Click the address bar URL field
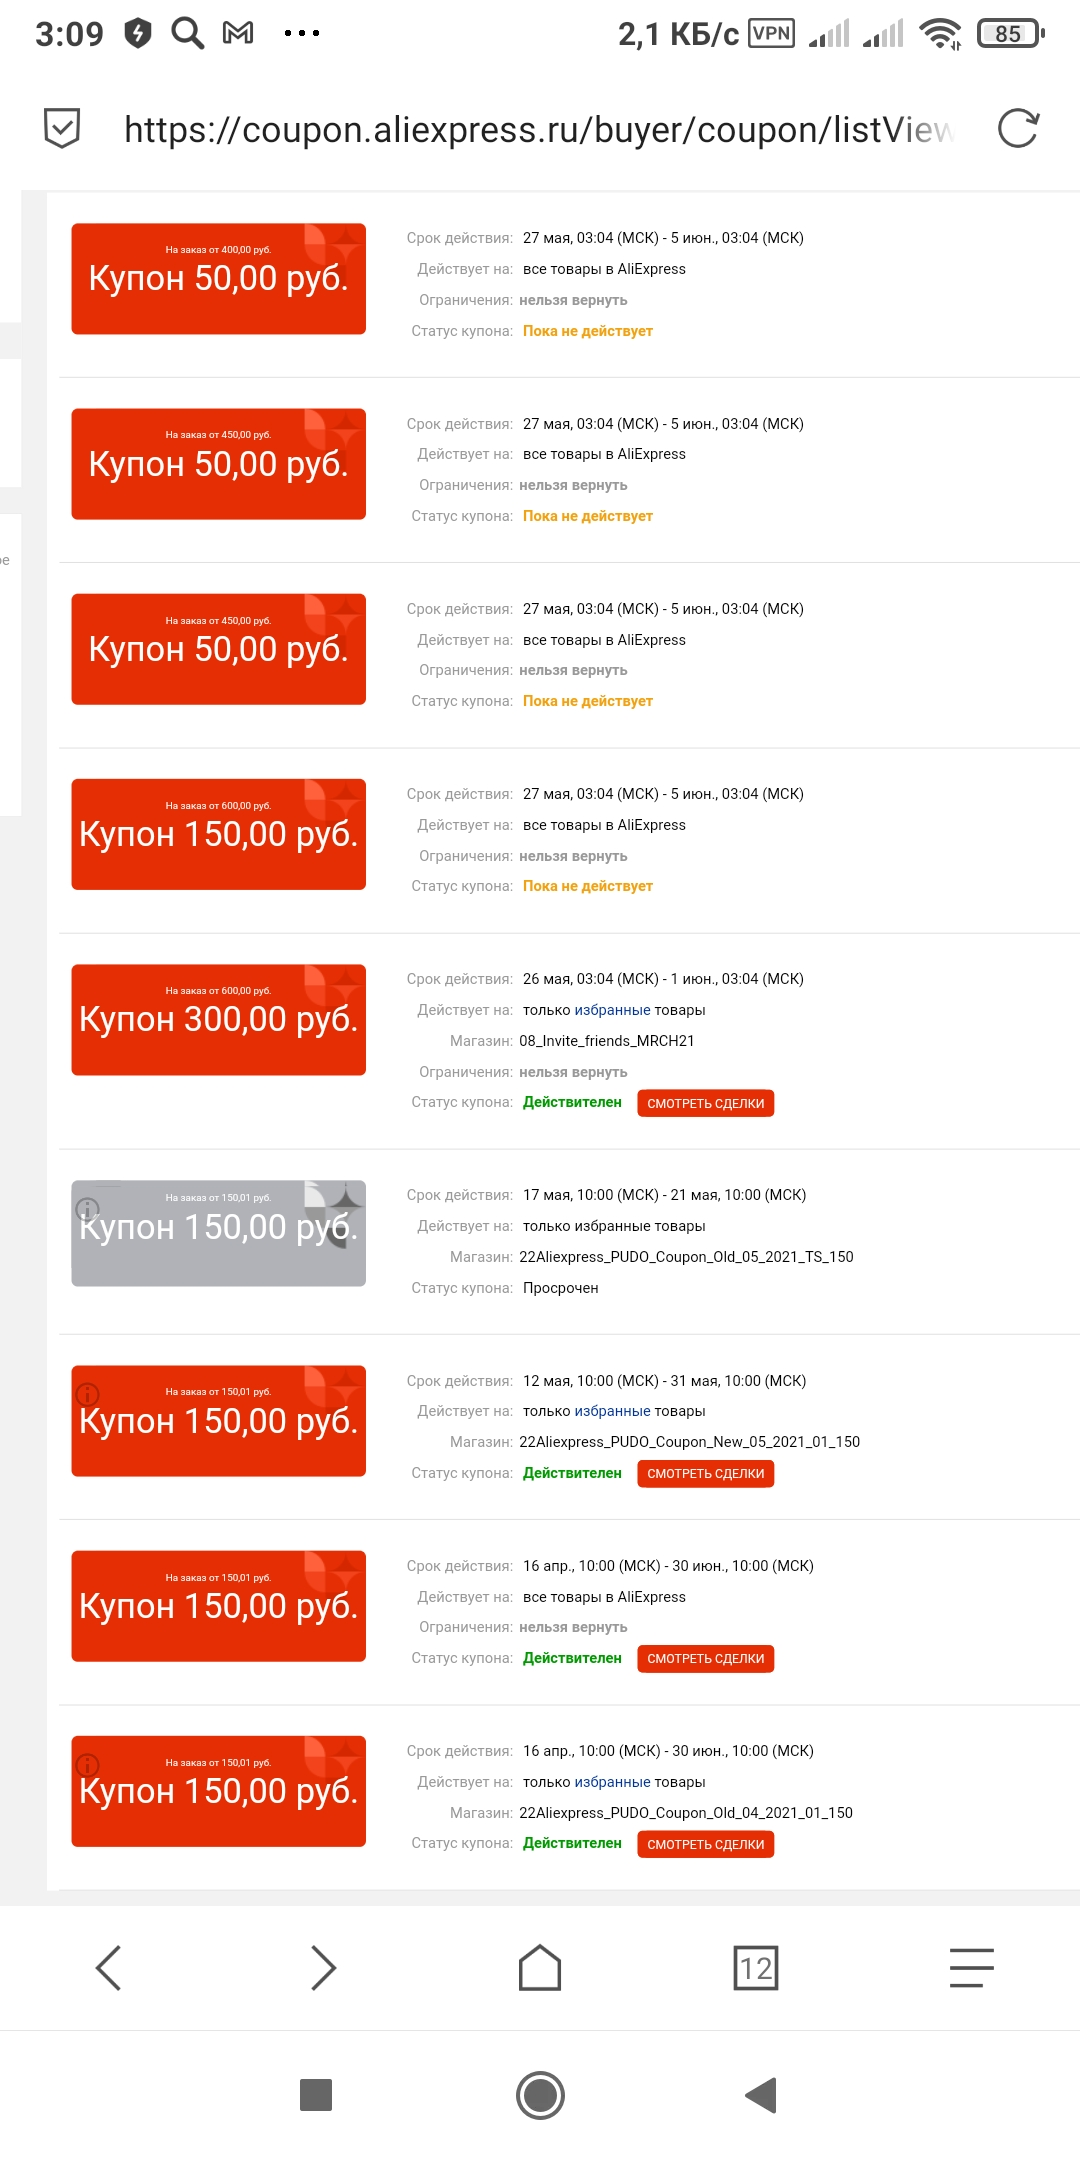Screen dimensions: 1080x2160 coord(540,129)
